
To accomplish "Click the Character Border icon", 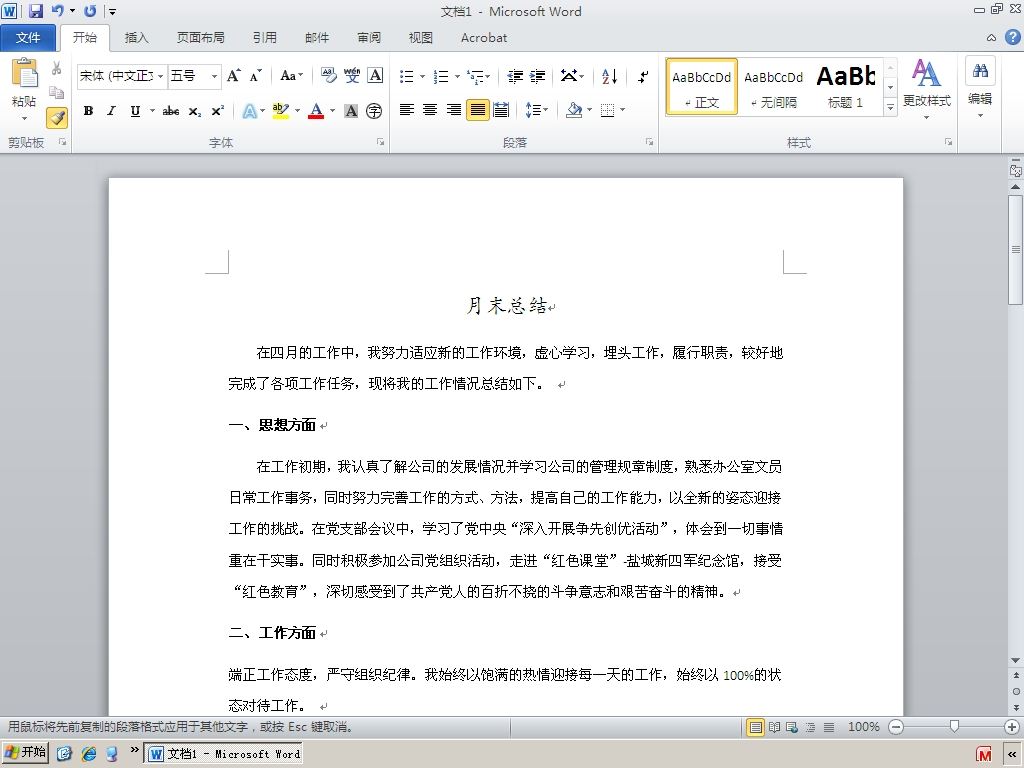I will click(x=376, y=76).
